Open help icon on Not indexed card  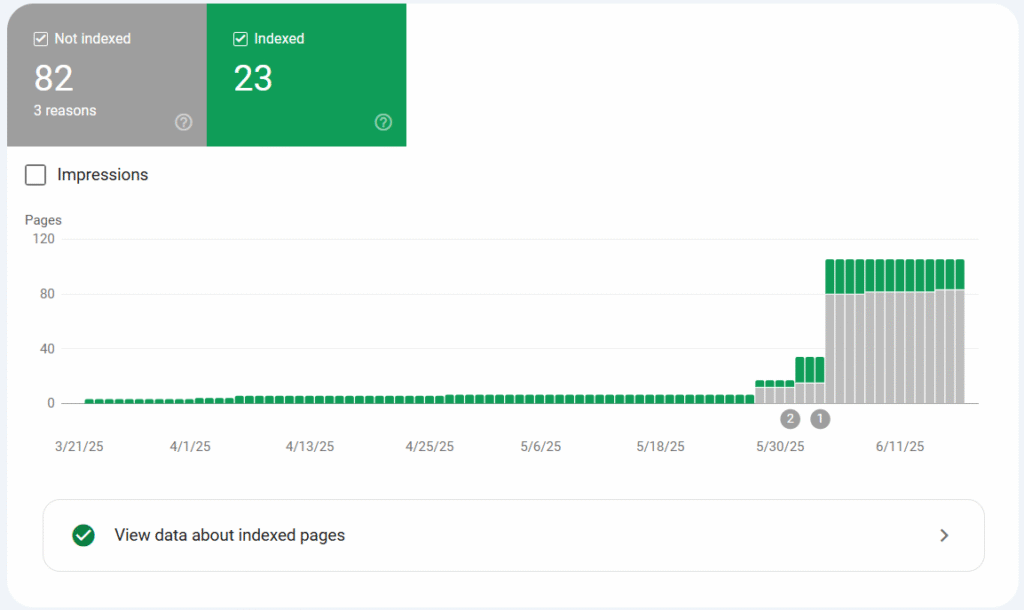pos(183,122)
